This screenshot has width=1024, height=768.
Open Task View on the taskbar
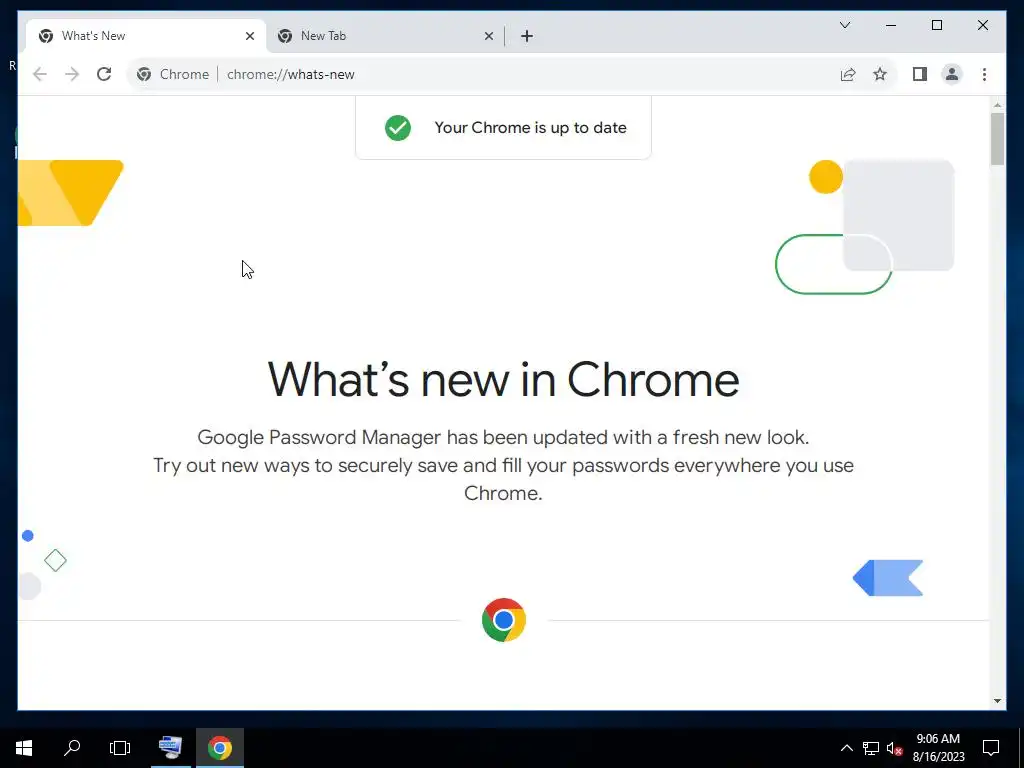pyautogui.click(x=120, y=748)
